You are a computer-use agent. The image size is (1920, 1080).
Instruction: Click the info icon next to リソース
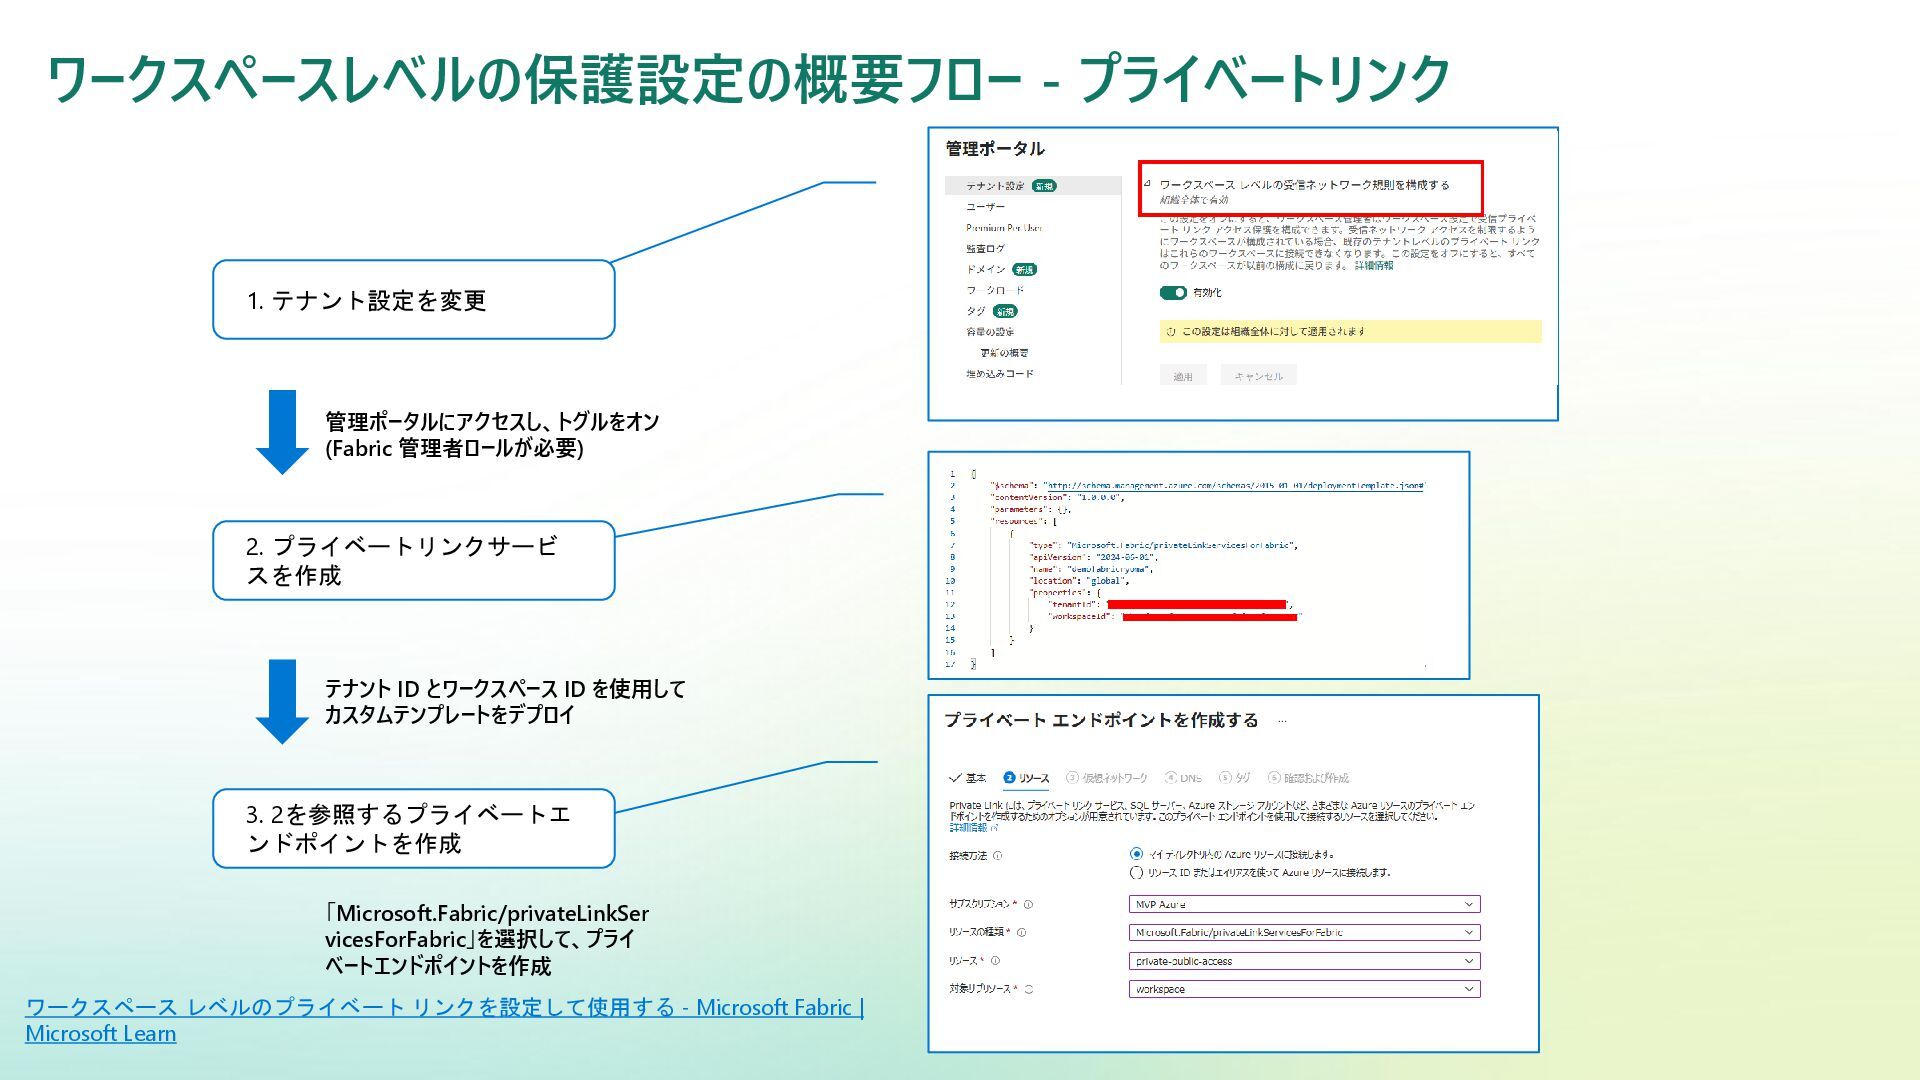[995, 961]
